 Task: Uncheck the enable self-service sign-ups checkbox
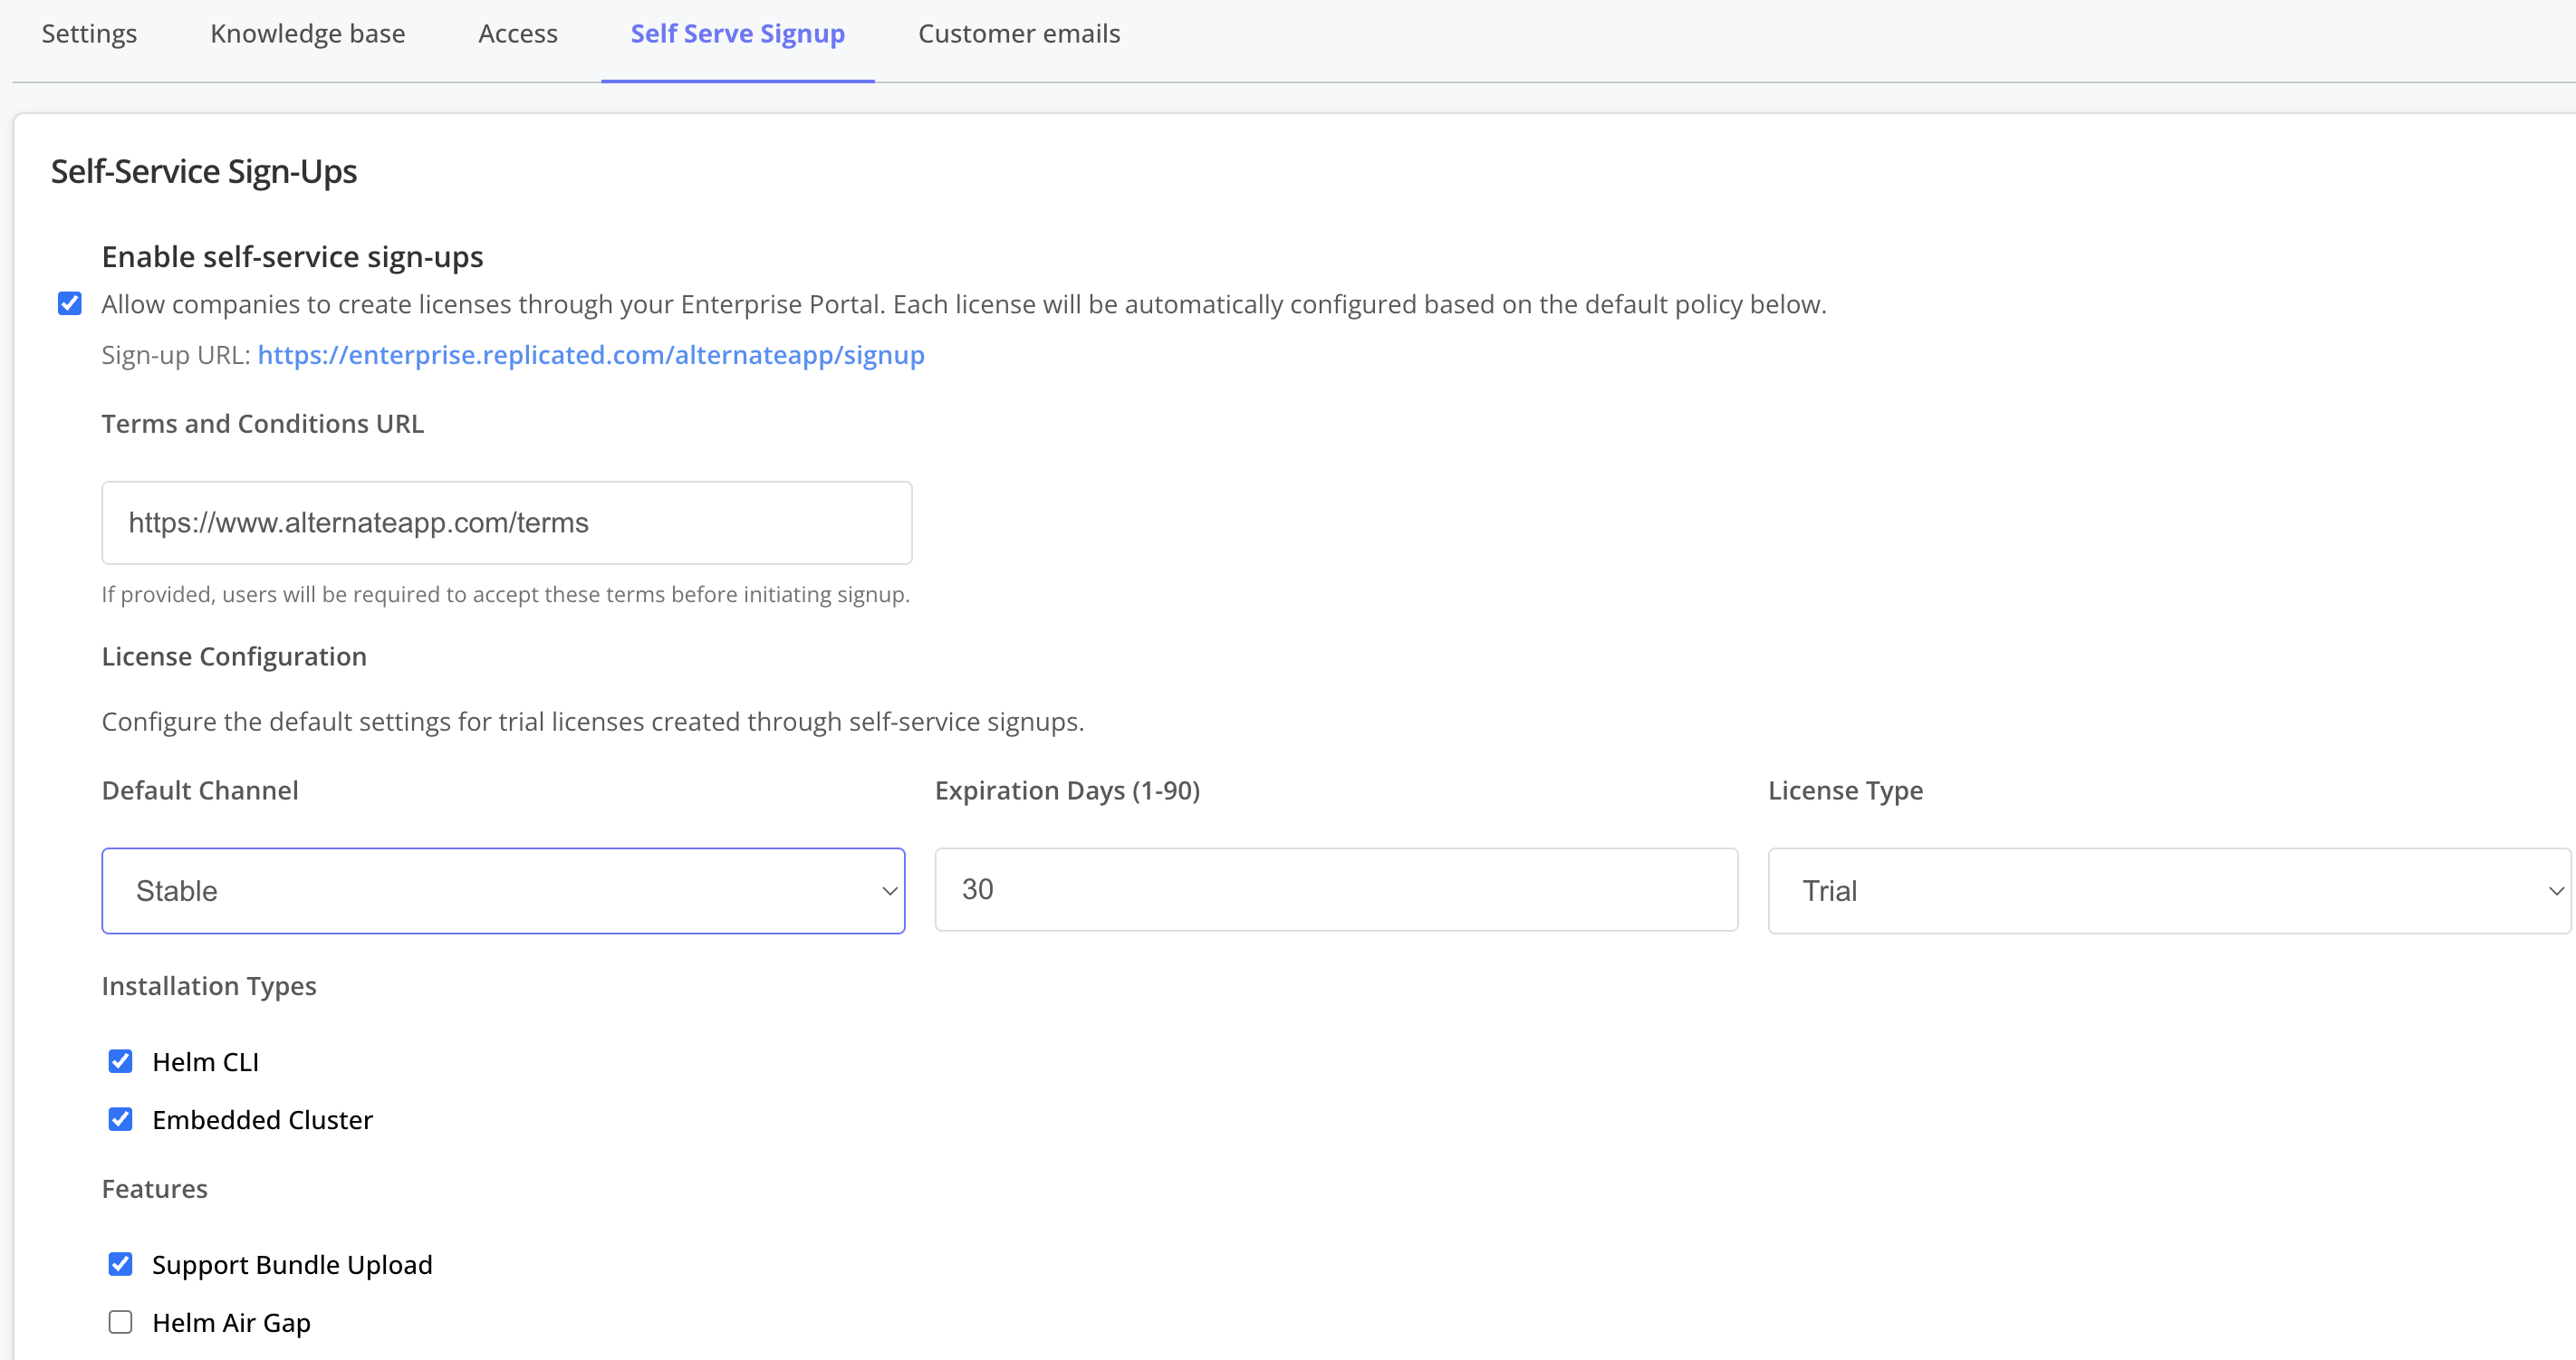tap(69, 304)
